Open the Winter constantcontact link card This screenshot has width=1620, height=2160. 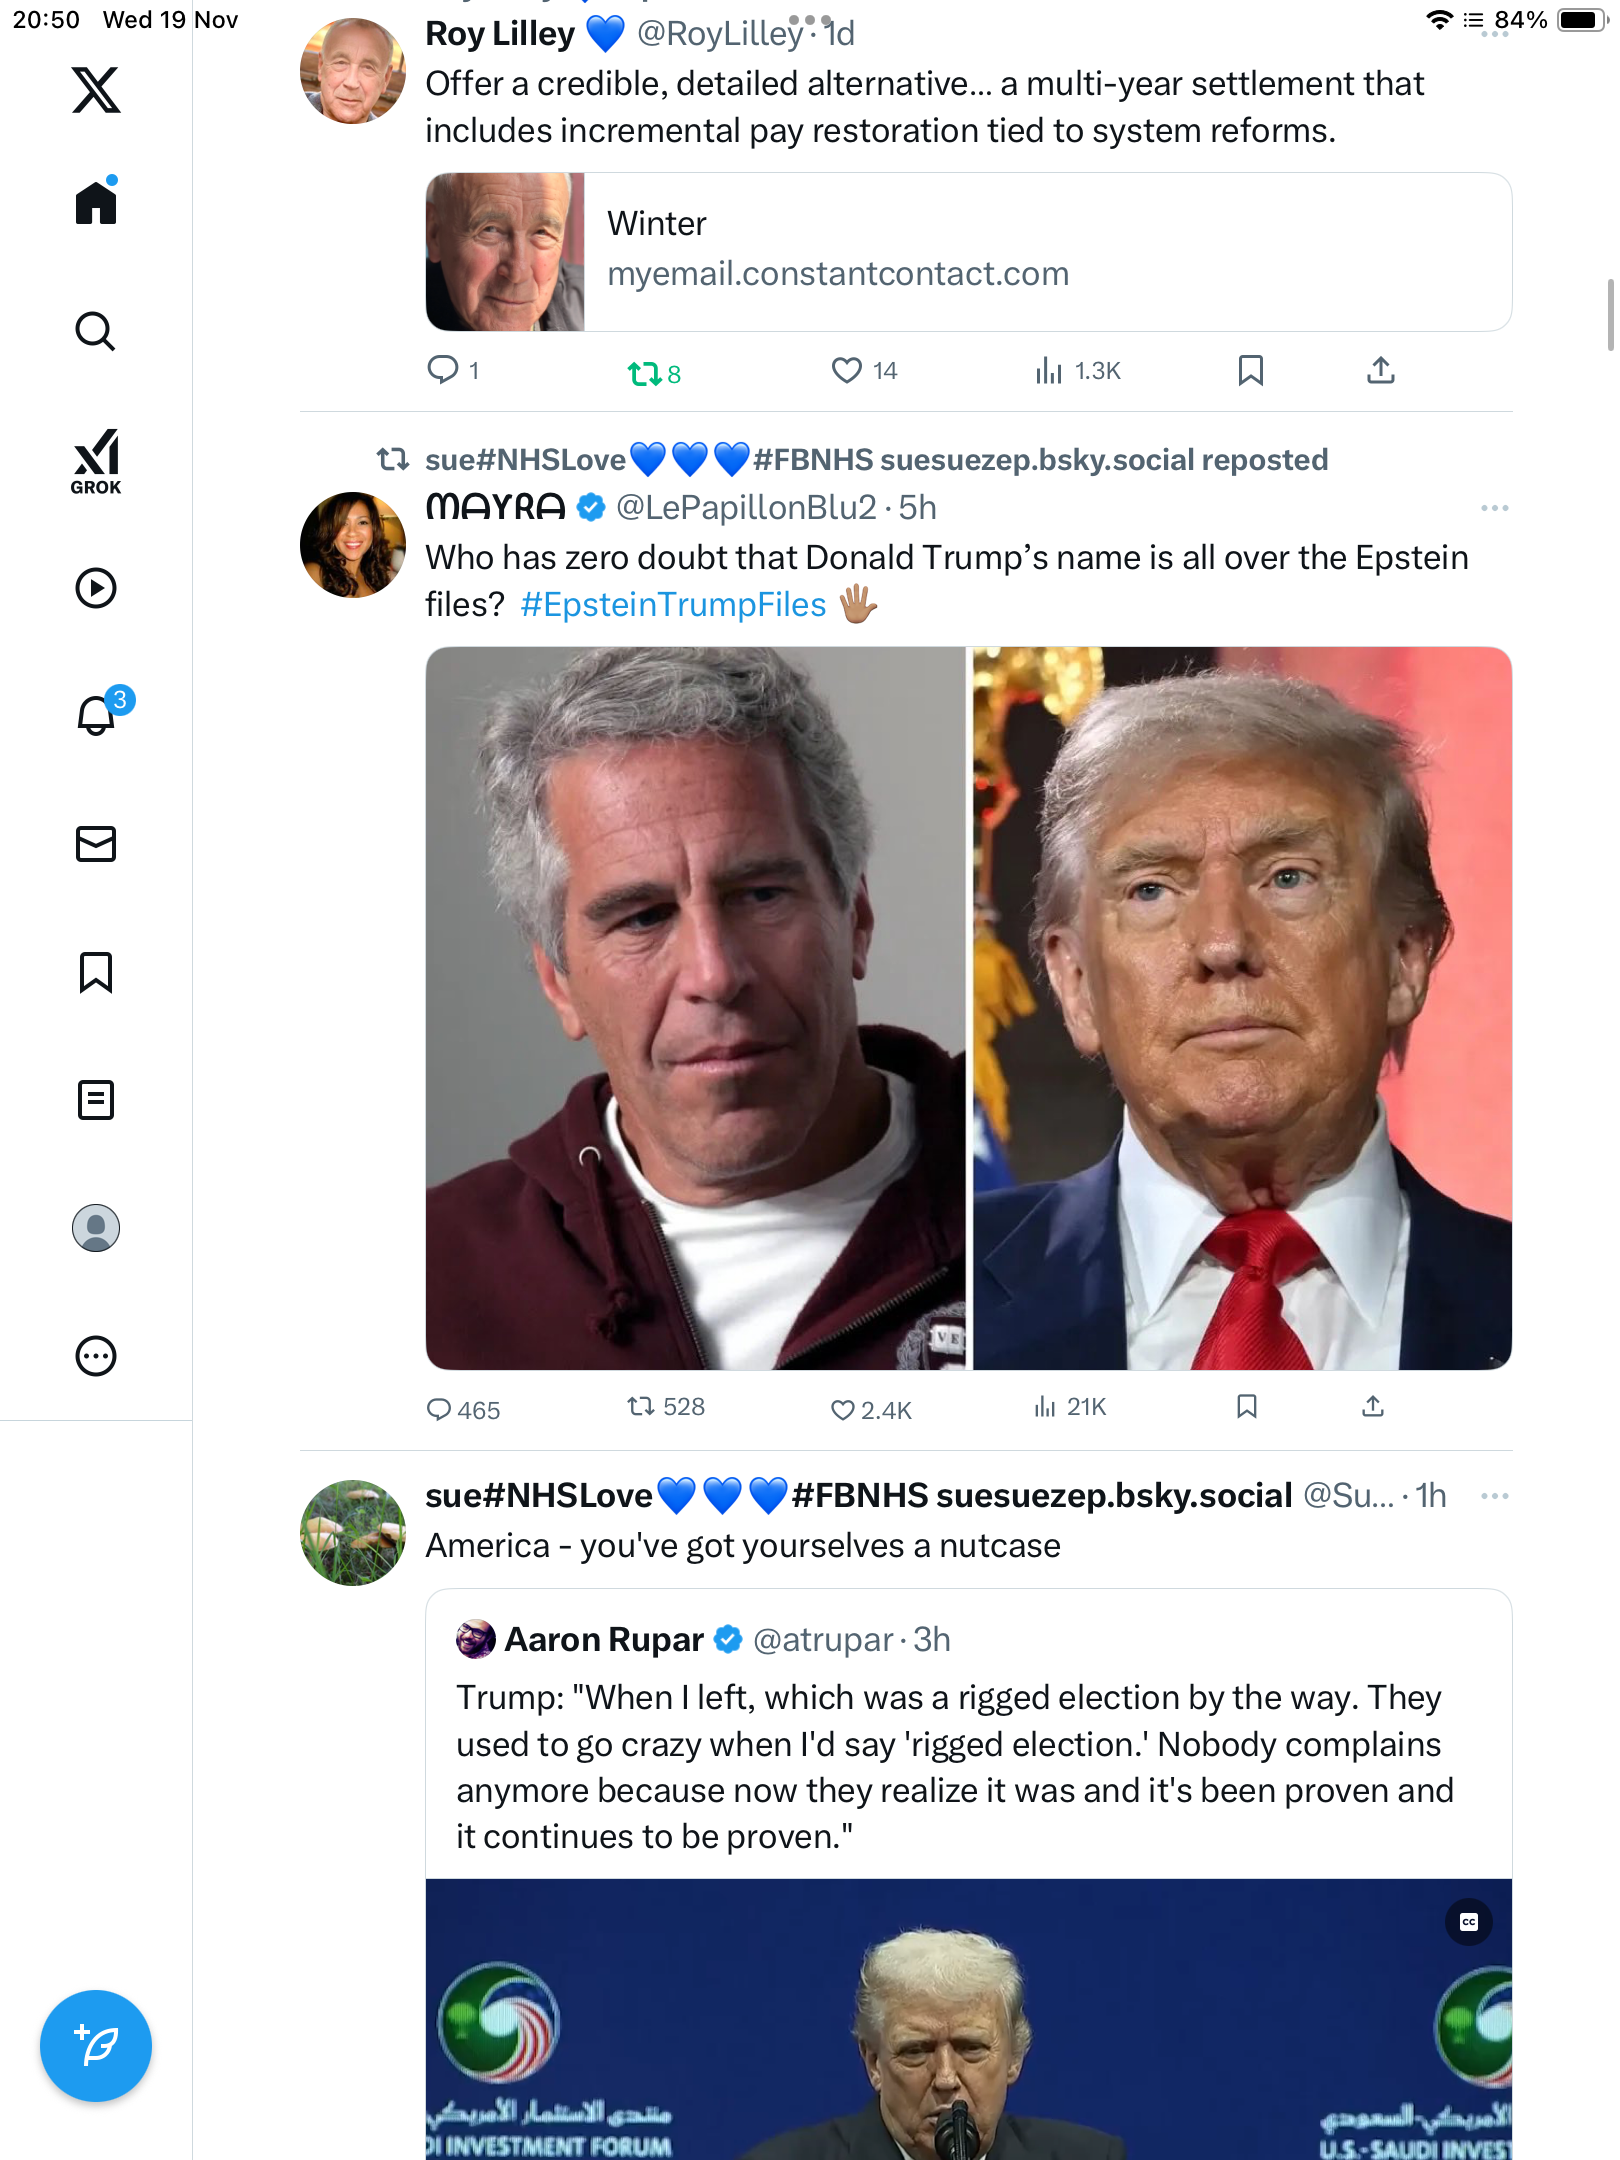click(x=968, y=252)
